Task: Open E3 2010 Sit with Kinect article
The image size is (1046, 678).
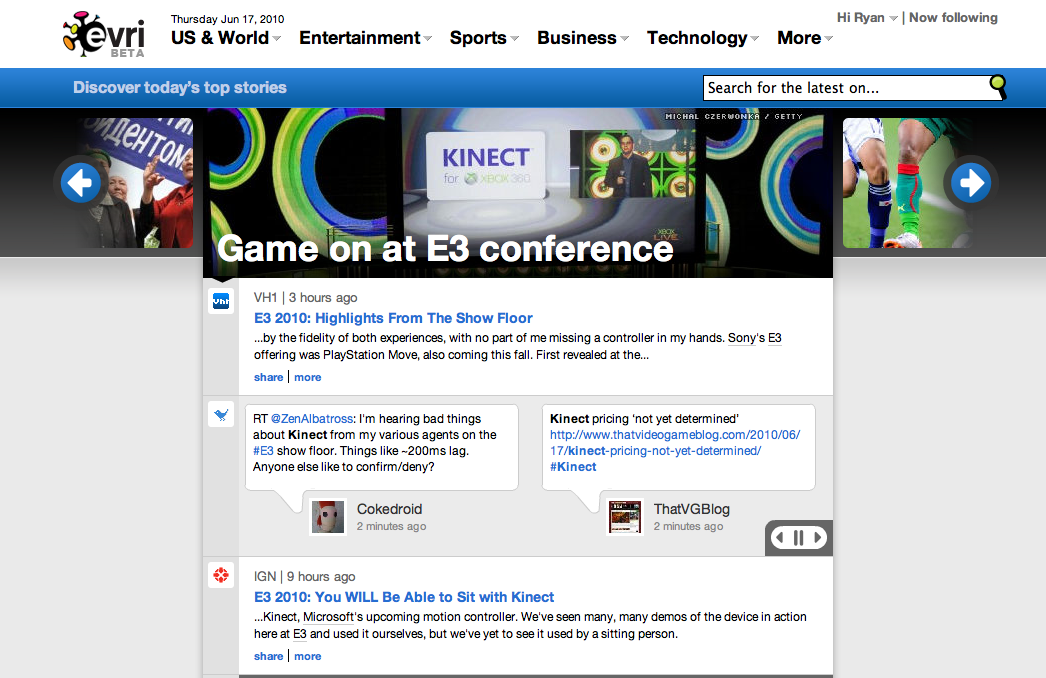Action: [x=404, y=597]
